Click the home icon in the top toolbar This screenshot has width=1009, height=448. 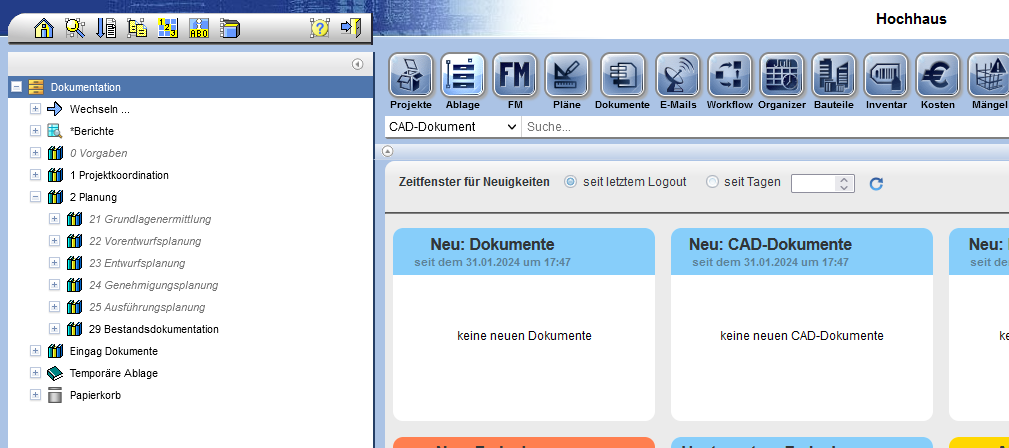pos(44,28)
